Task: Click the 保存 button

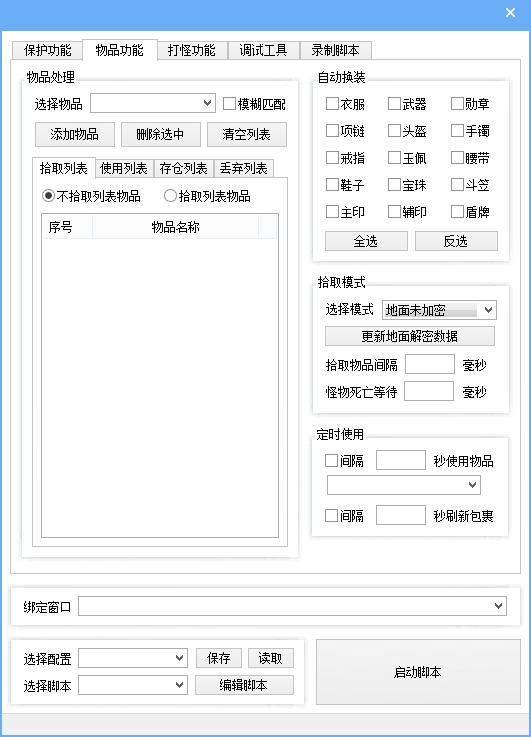Action: click(219, 658)
